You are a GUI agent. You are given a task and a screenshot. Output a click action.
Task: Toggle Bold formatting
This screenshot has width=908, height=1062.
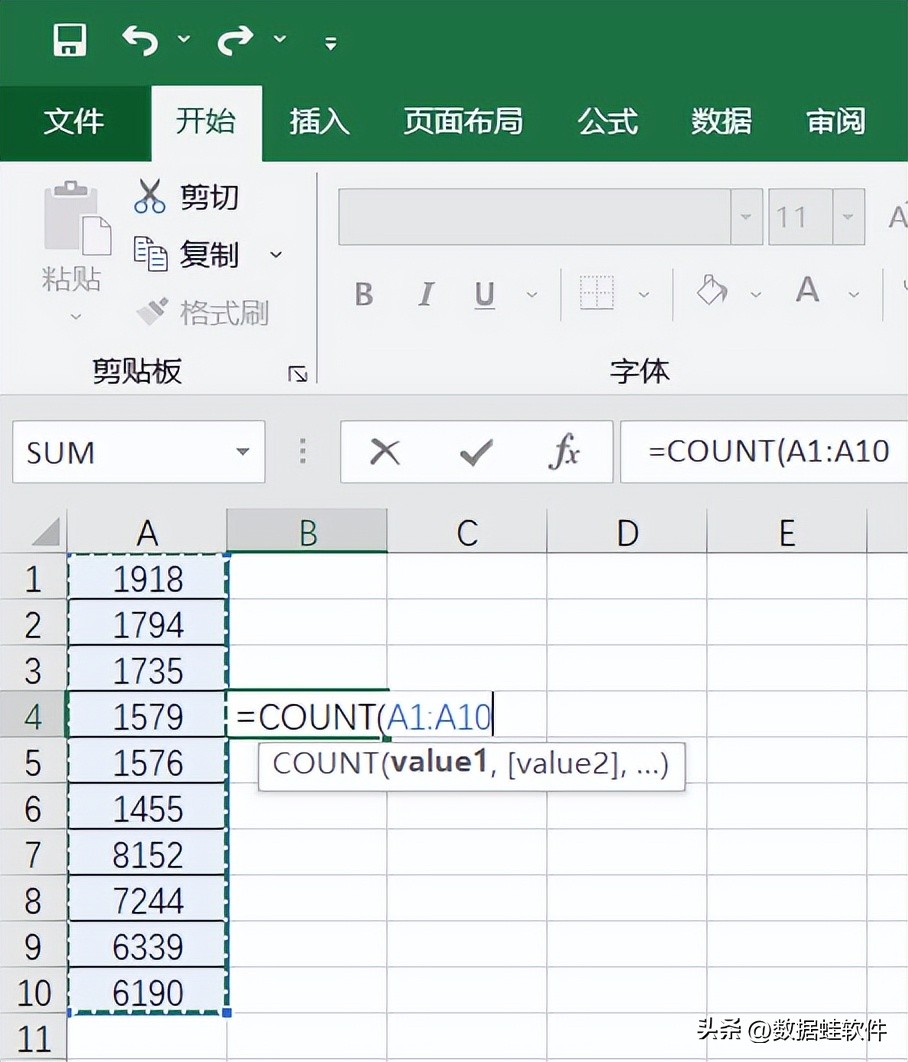[x=364, y=294]
